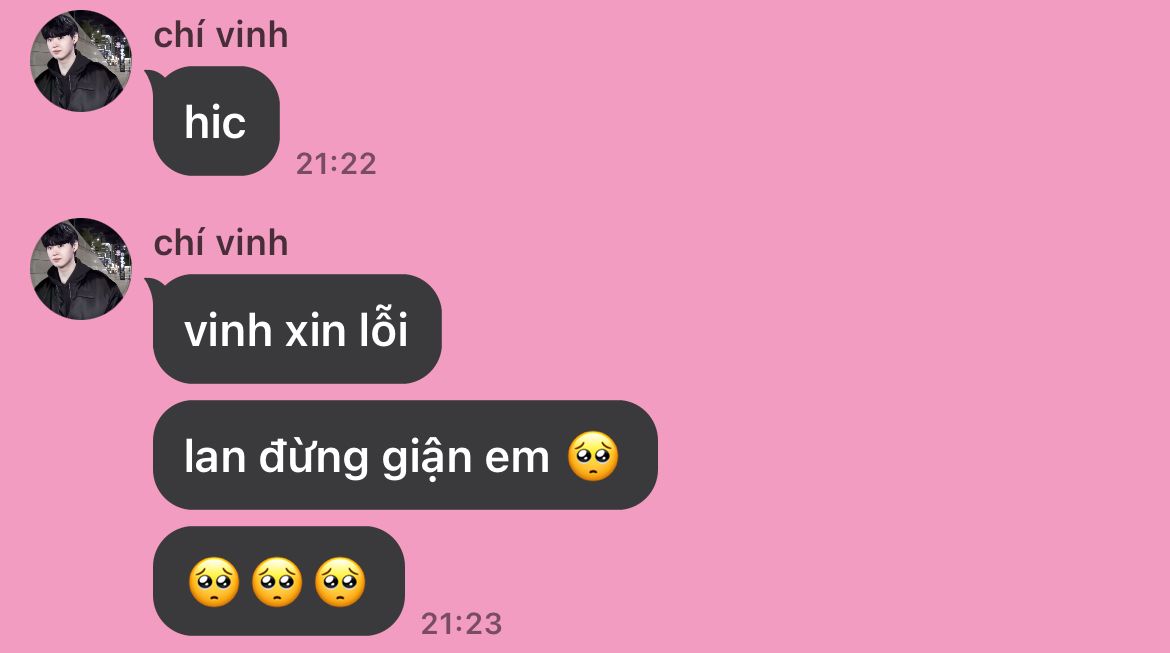Open chí vinh's avatar beside "vinh xin lỗi"
This screenshot has width=1170, height=653.
(81, 269)
